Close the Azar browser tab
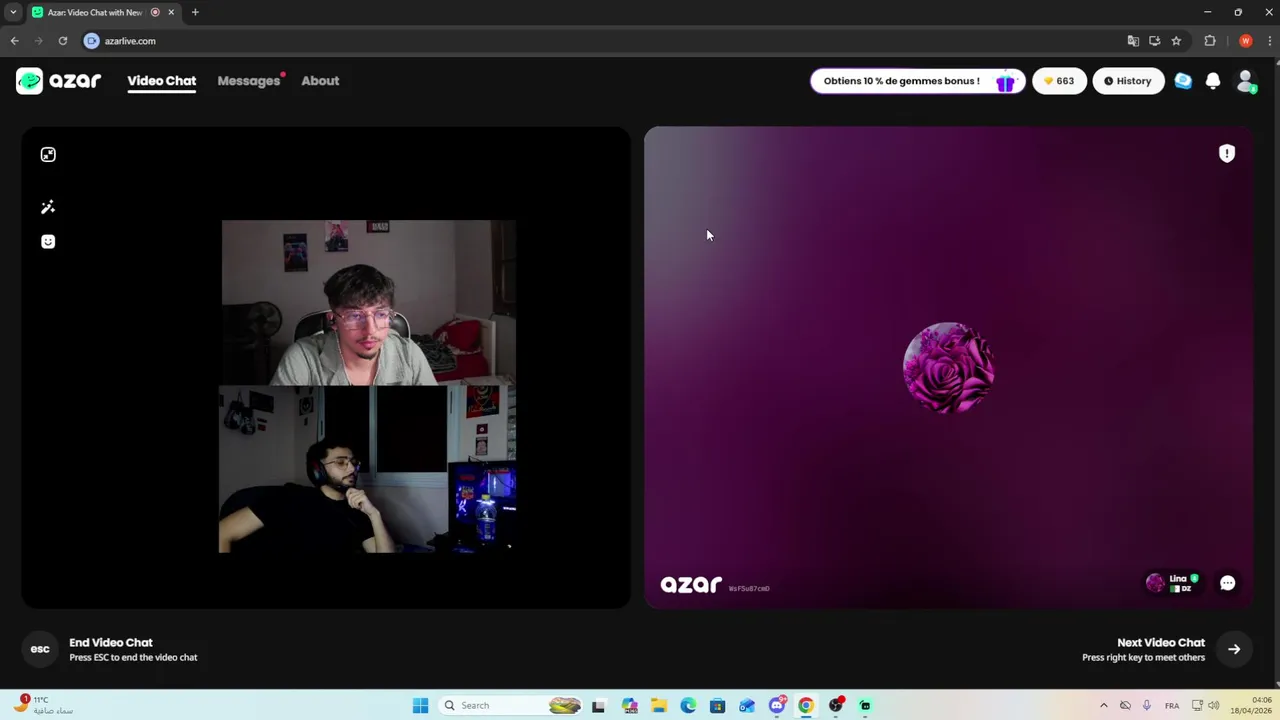 [x=171, y=12]
